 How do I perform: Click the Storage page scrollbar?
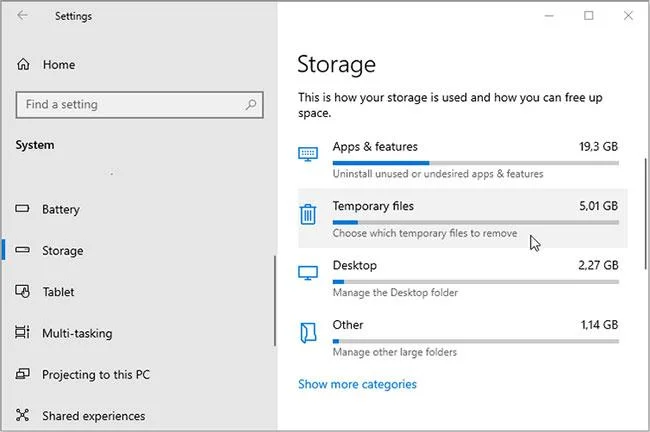[645, 214]
